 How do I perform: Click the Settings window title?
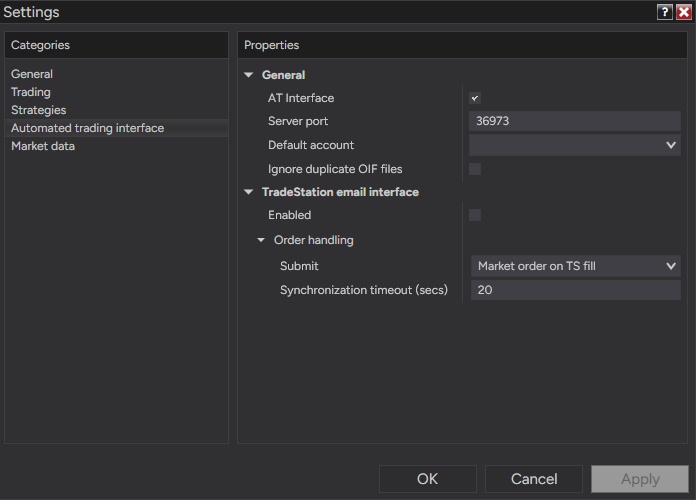point(31,12)
